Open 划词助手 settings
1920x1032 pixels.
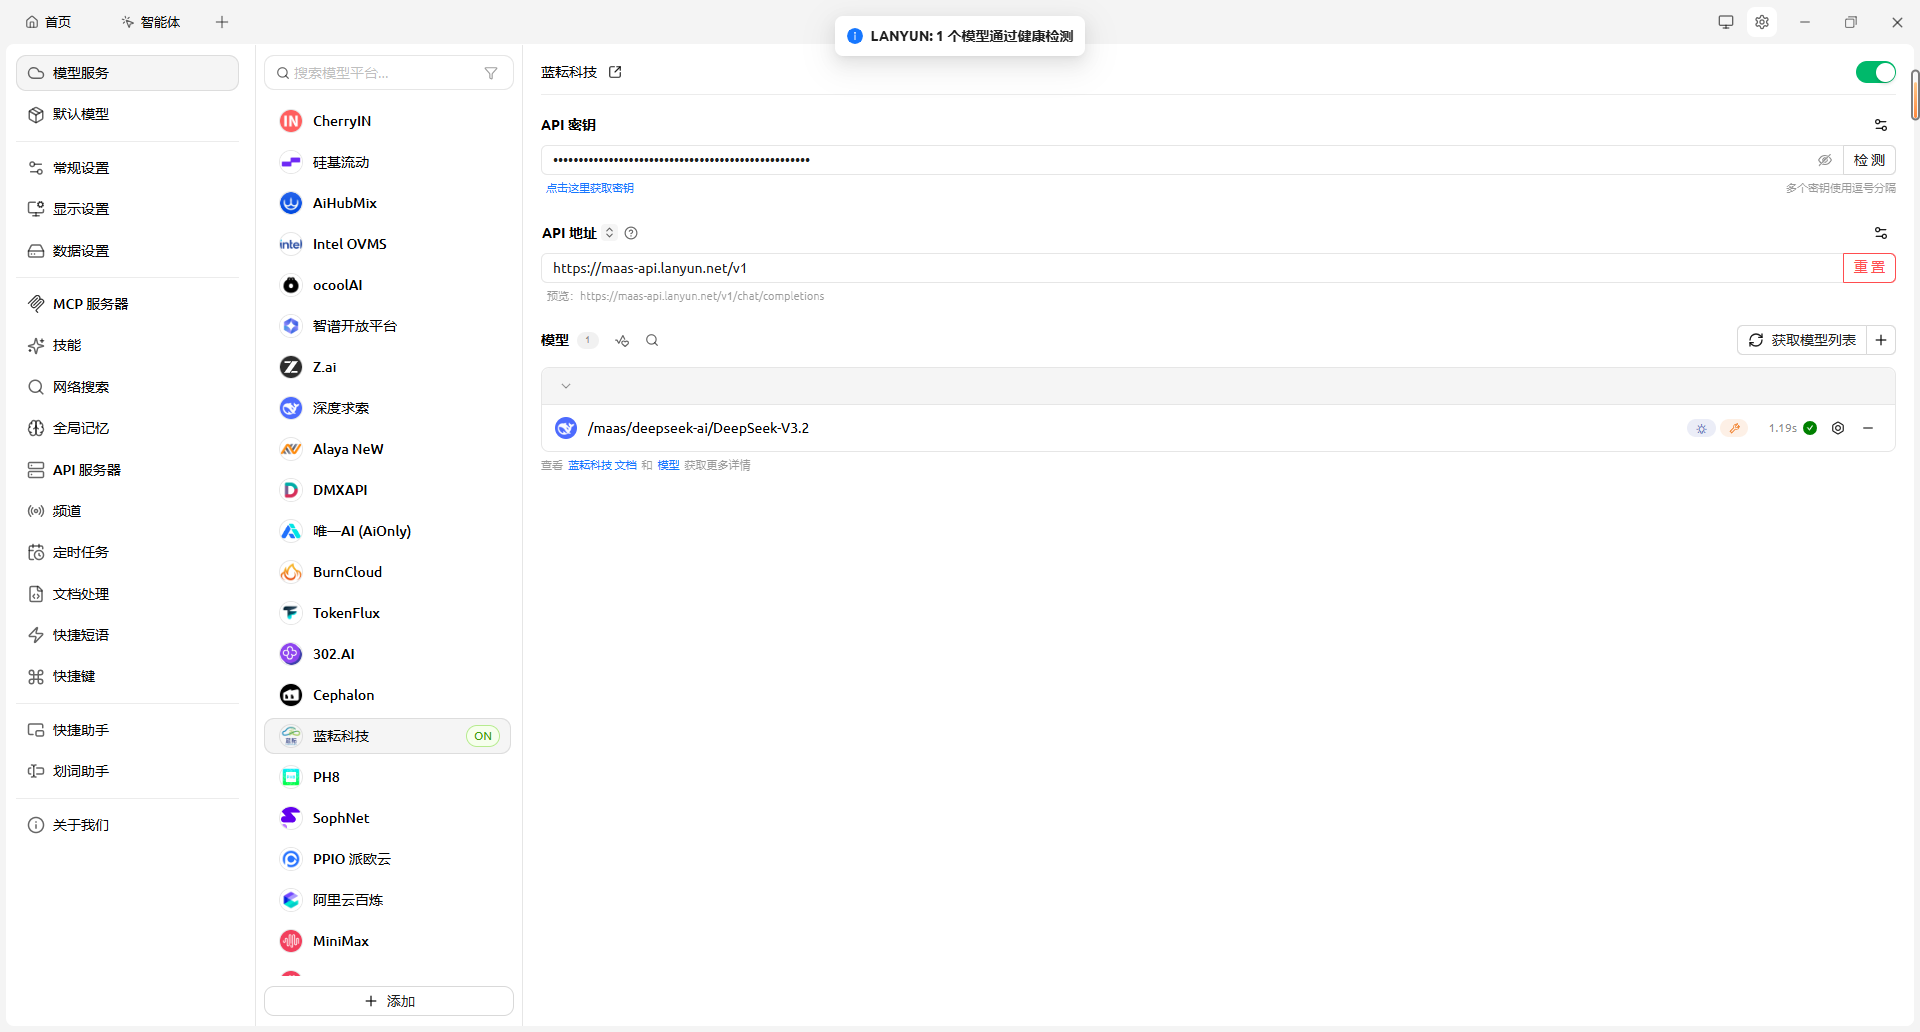[x=127, y=771]
